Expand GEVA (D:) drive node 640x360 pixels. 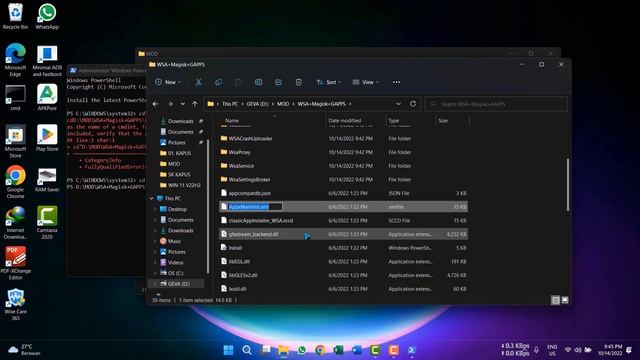[x=155, y=284]
